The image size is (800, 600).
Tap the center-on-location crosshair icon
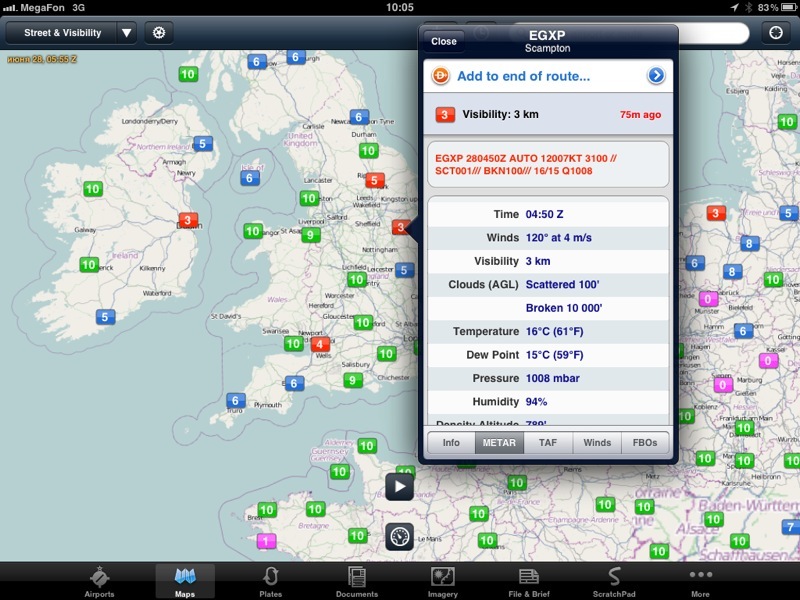tap(775, 32)
